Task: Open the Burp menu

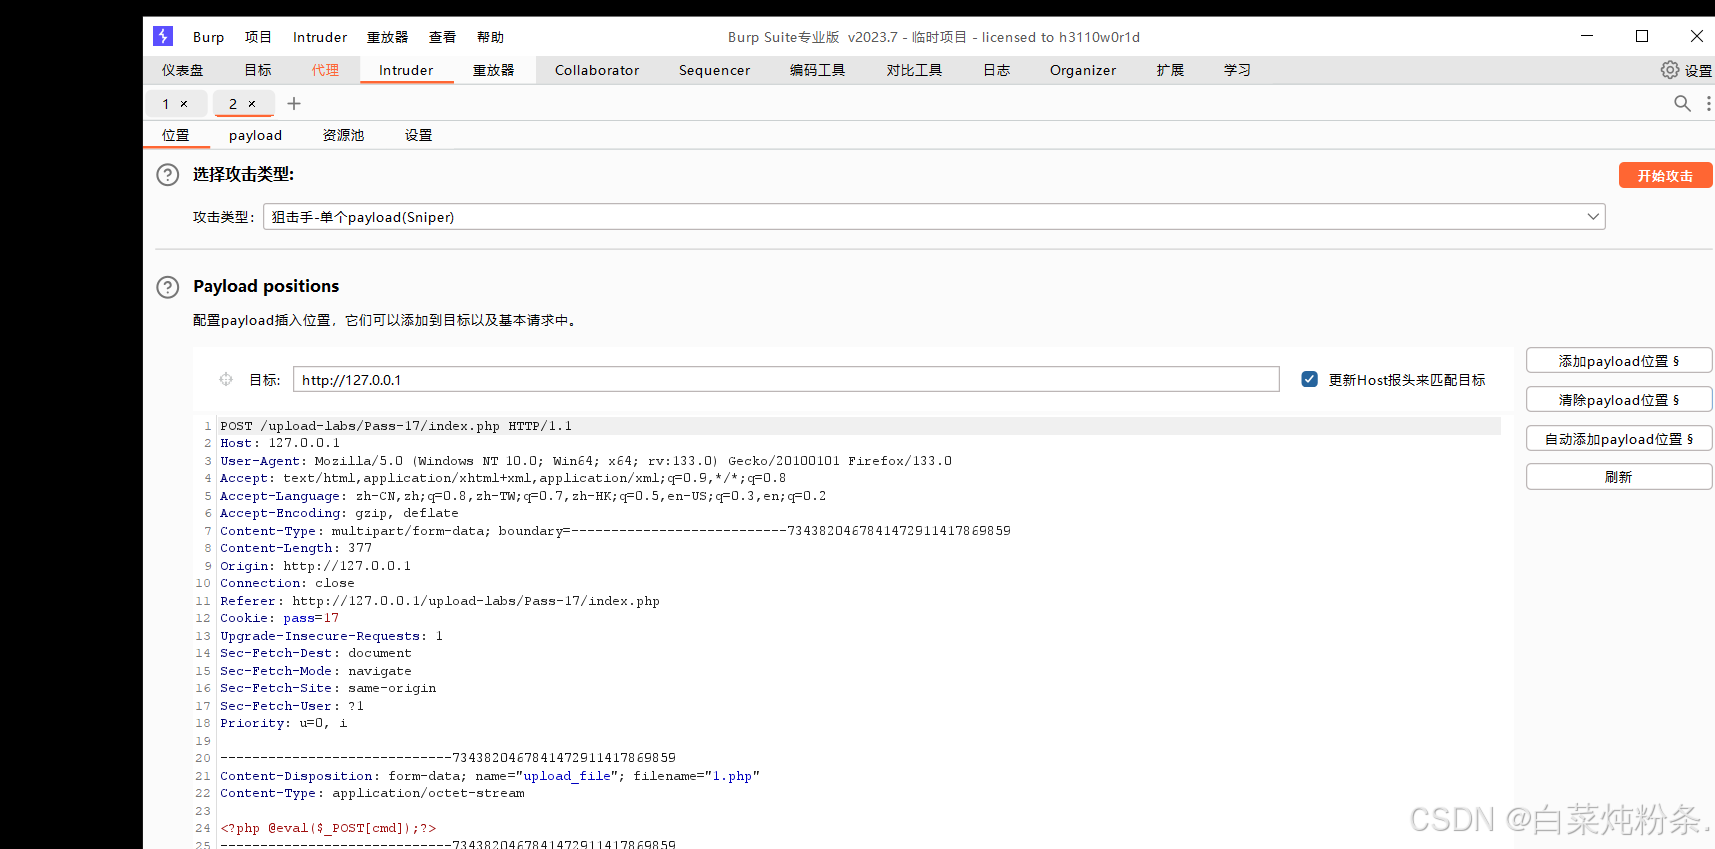Action: [x=208, y=37]
